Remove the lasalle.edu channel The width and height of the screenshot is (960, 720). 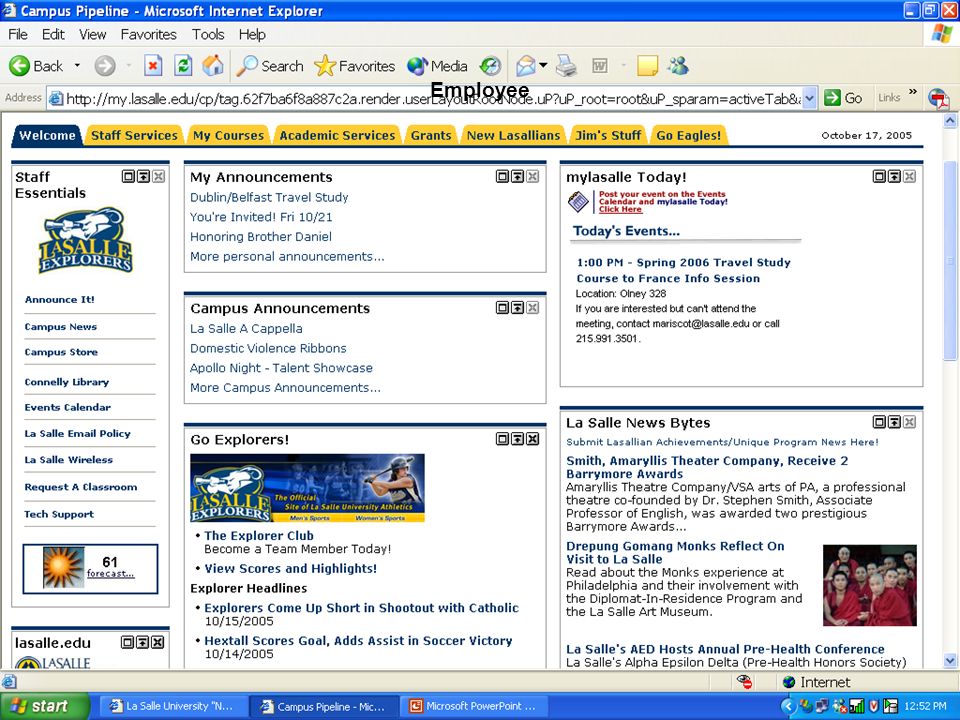[x=157, y=642]
